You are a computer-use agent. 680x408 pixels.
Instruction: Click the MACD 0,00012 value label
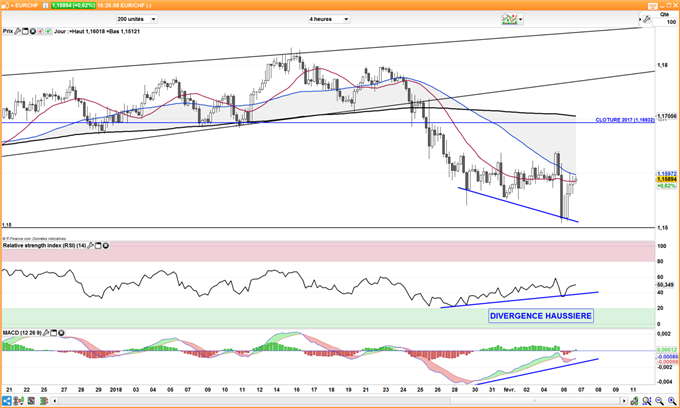tap(667, 349)
